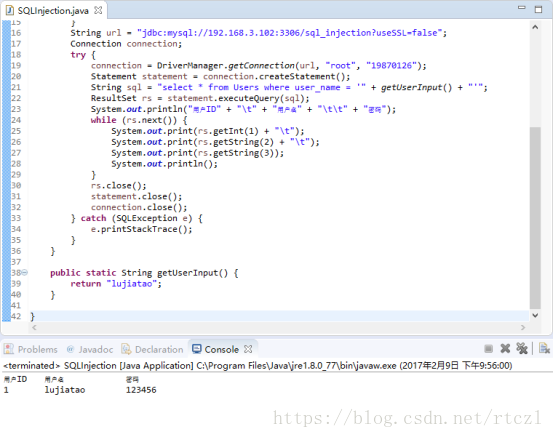Click console output value lujiatao
554x438 pixels.
pyautogui.click(x=65, y=390)
